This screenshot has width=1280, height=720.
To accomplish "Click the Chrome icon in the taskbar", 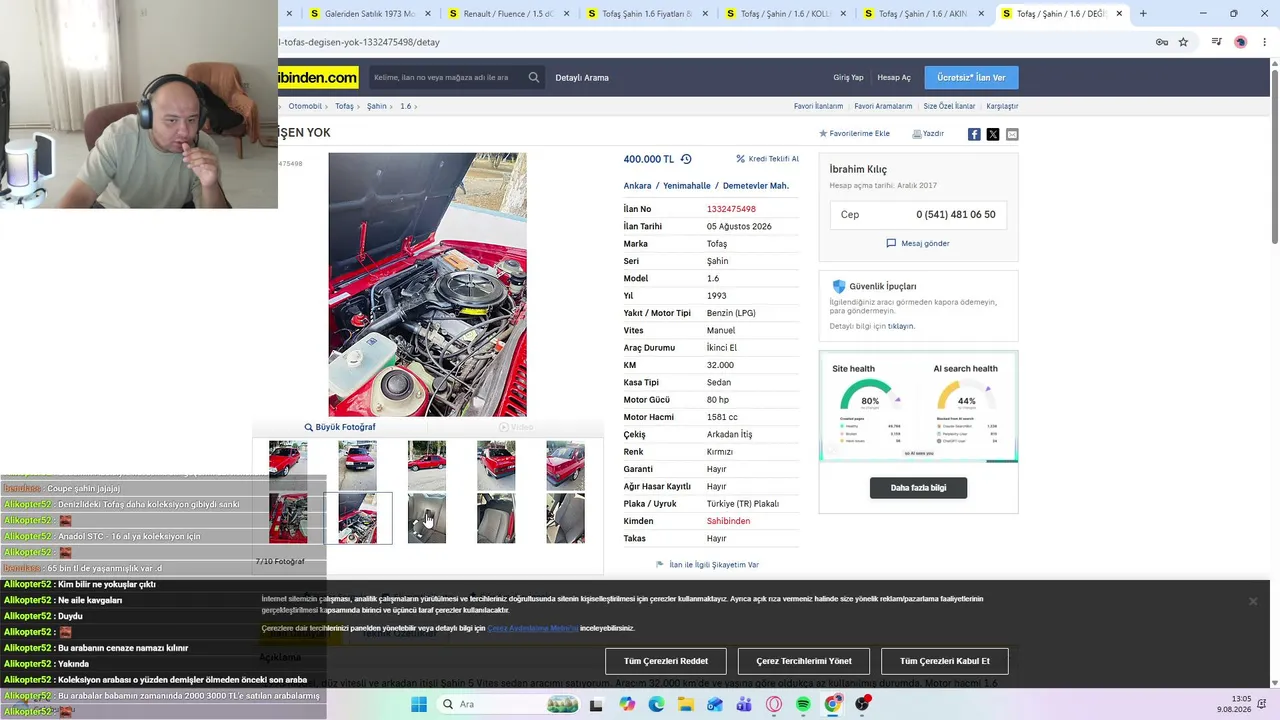I will pos(833,704).
